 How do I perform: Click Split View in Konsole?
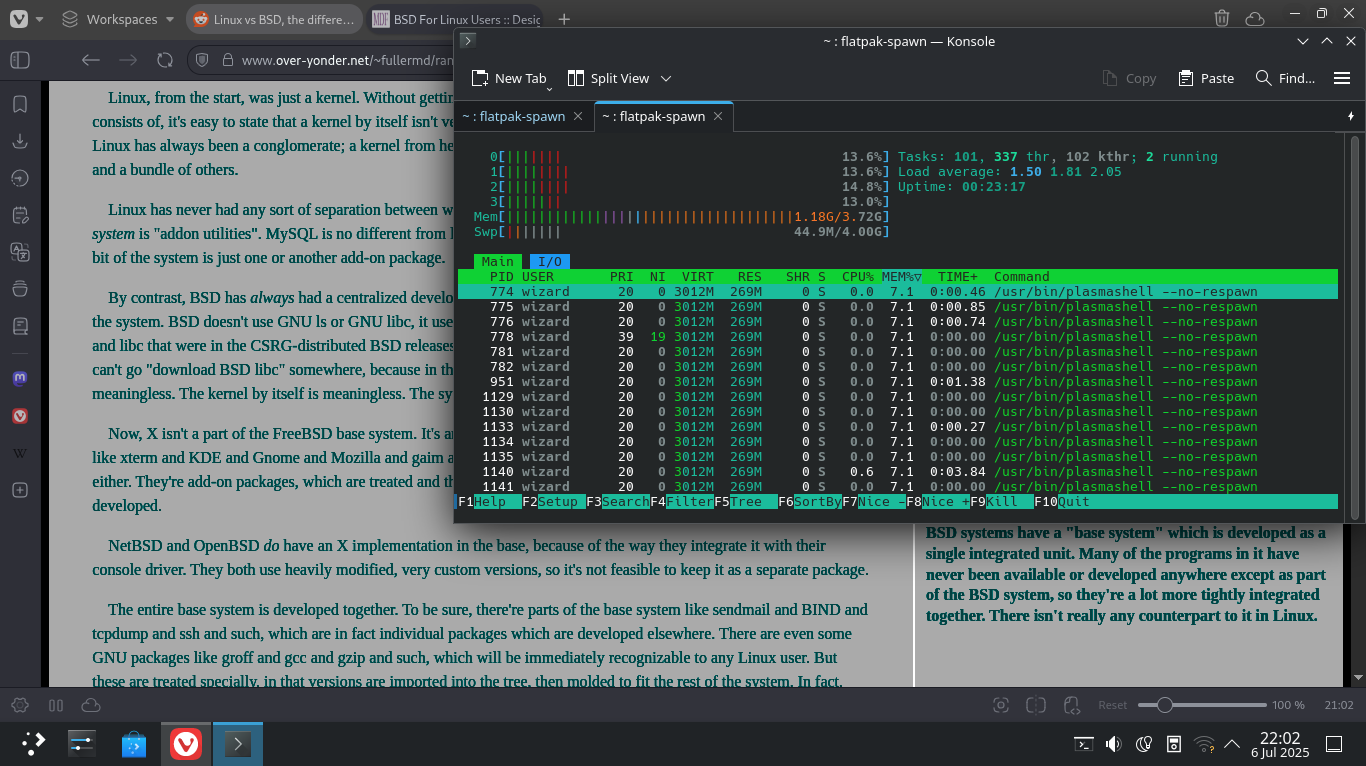click(x=608, y=78)
